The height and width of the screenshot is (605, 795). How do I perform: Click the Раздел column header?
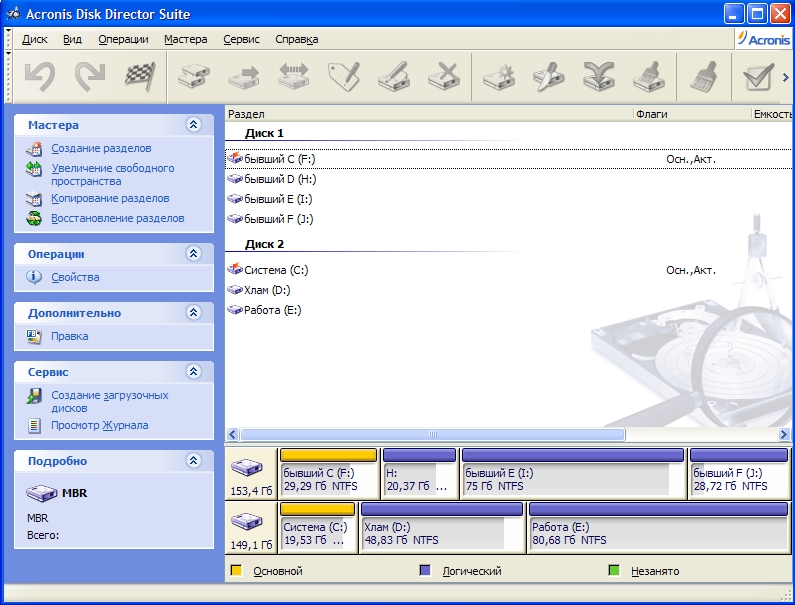click(x=429, y=114)
